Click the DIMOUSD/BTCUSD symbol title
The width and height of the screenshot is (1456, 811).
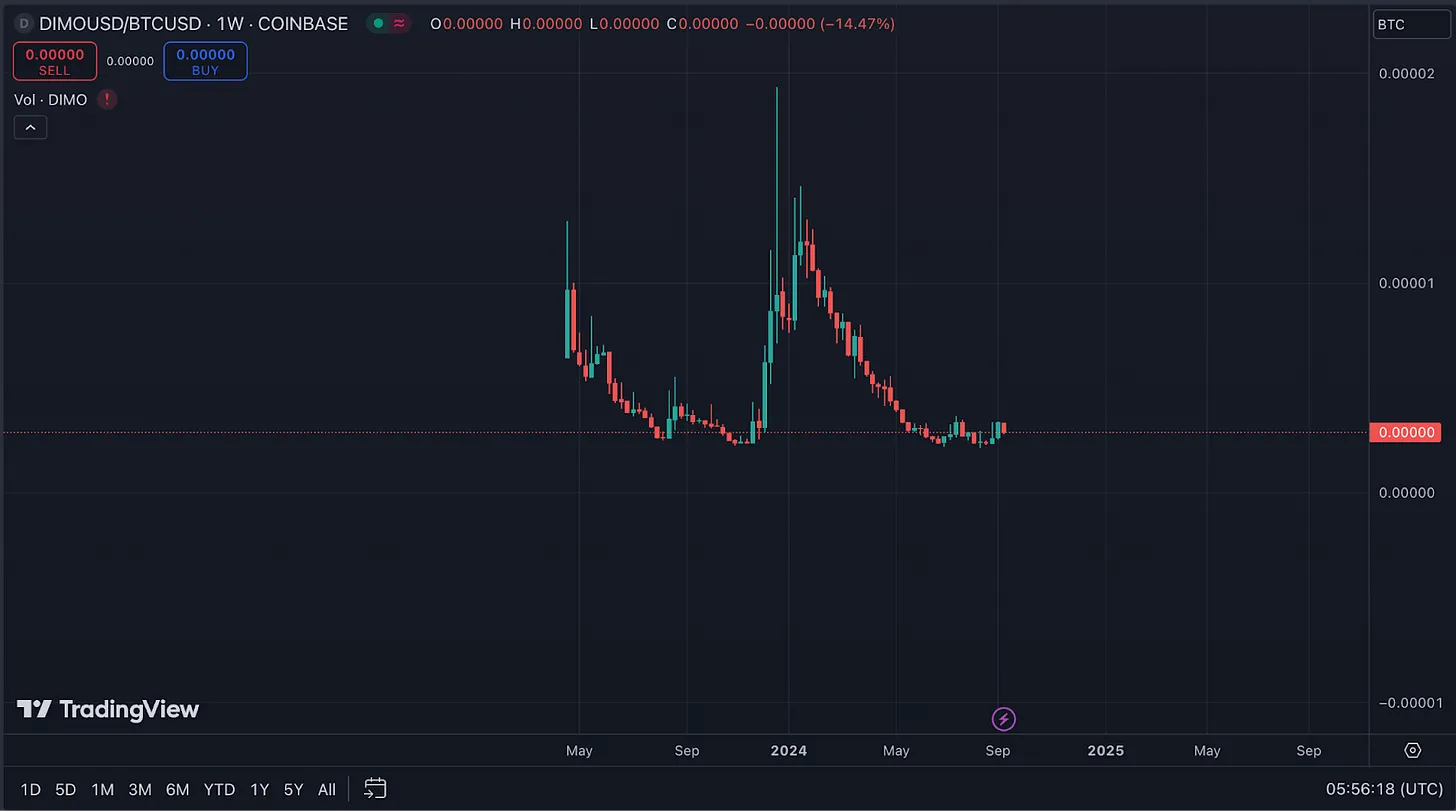pos(120,23)
